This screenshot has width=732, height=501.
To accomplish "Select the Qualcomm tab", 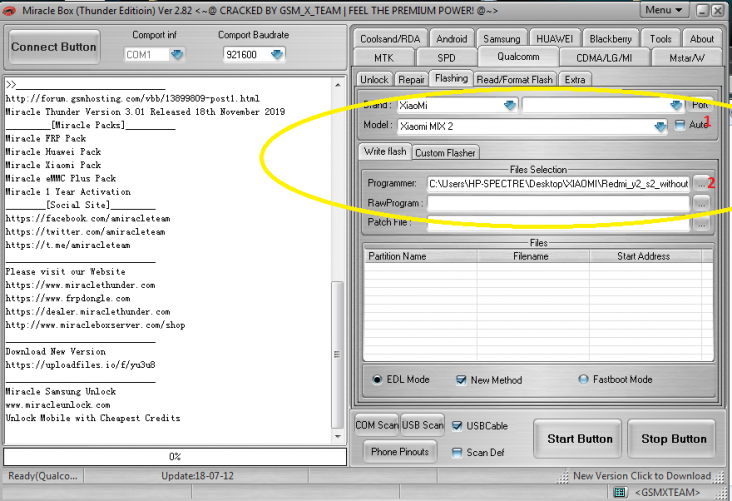I will point(518,56).
